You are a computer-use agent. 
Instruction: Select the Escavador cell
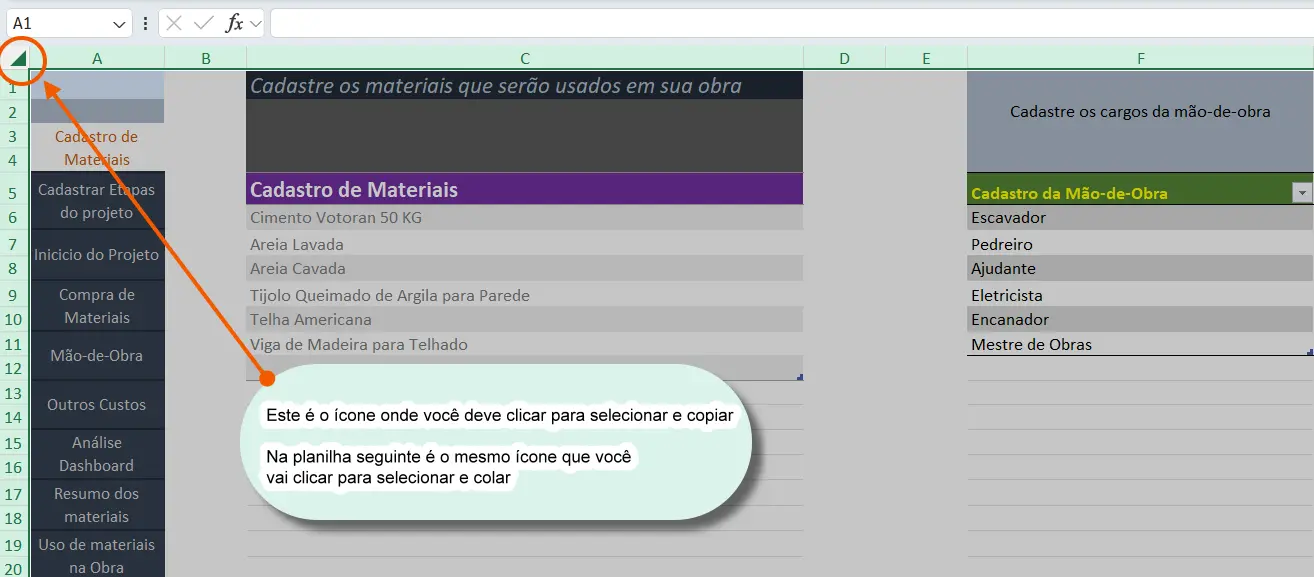(1140, 218)
